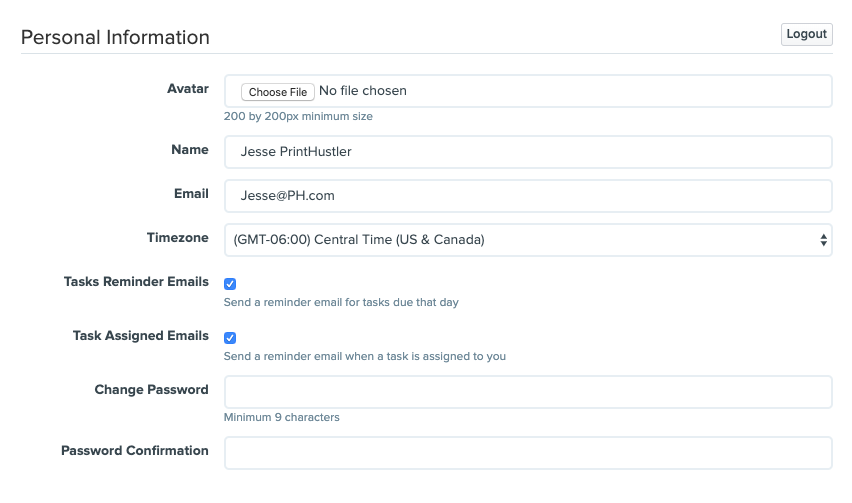Screen dimensions: 852x503
Task: Click the Email field label
Action: coord(191,193)
